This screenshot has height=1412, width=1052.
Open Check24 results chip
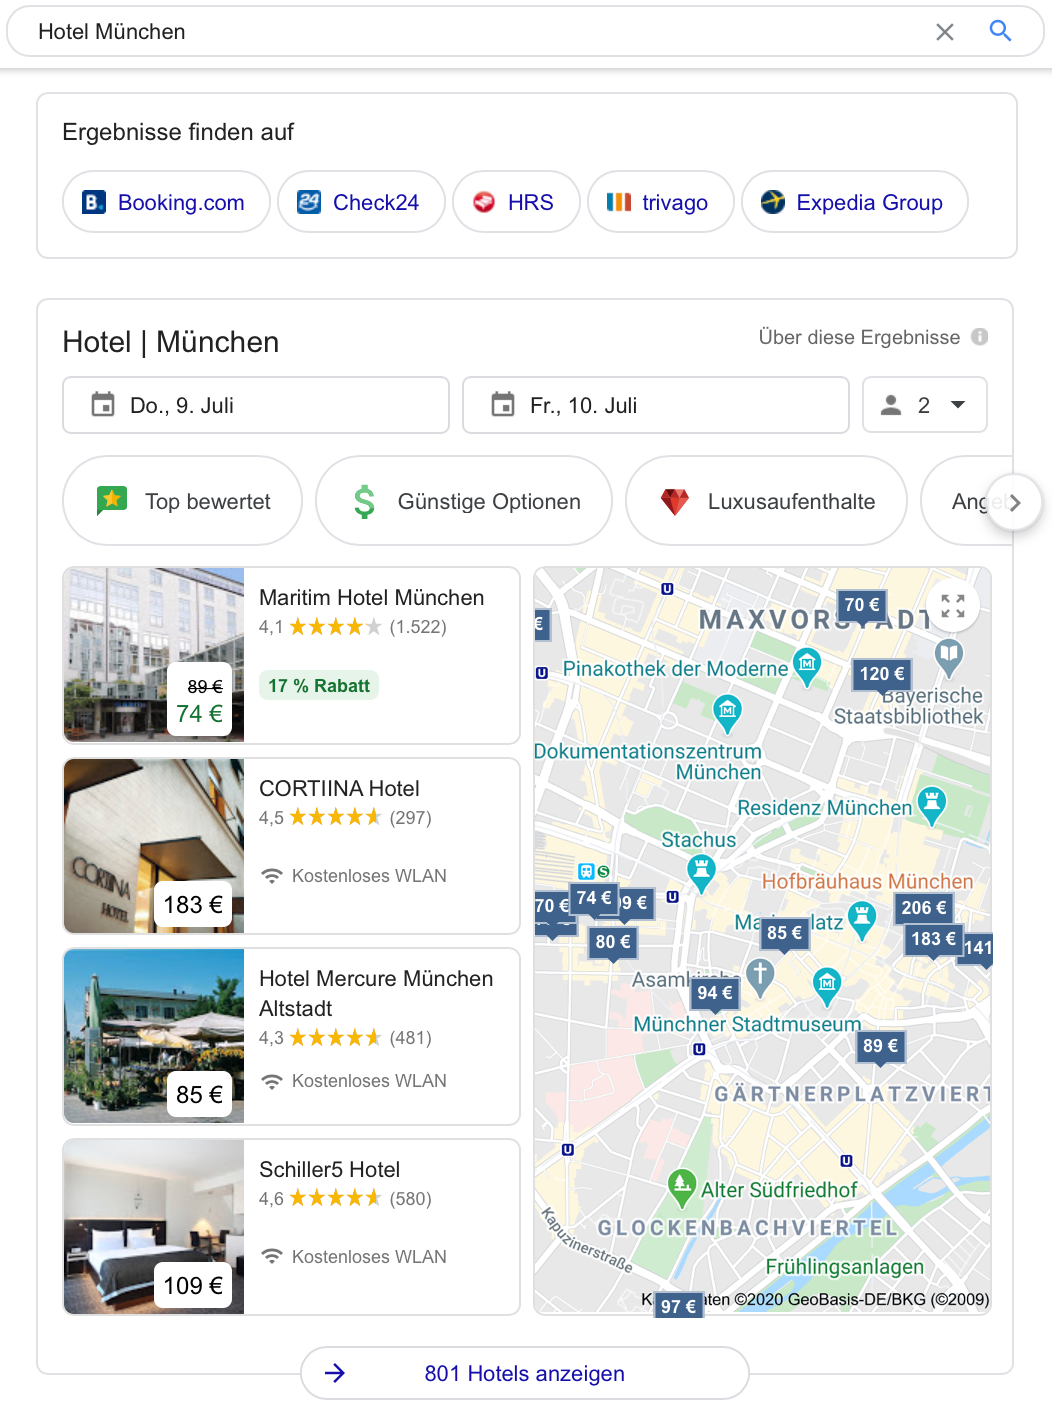[361, 202]
